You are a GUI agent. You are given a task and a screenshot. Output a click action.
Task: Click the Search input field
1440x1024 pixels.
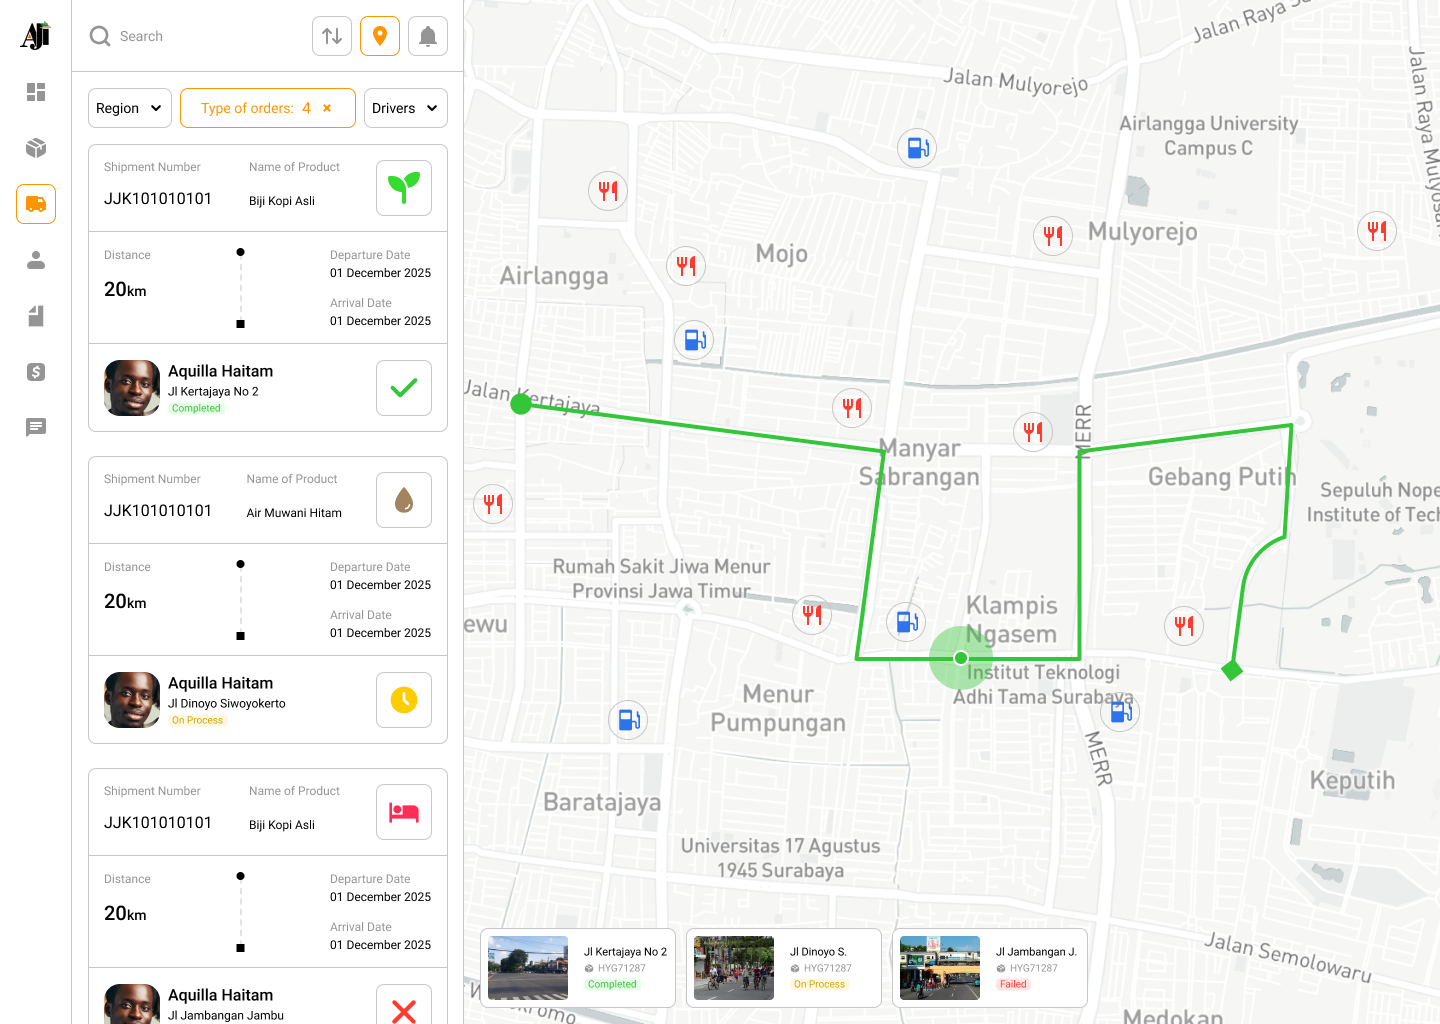196,36
